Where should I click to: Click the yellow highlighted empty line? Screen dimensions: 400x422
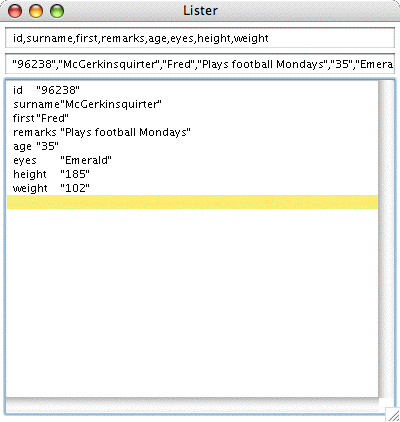click(x=192, y=202)
